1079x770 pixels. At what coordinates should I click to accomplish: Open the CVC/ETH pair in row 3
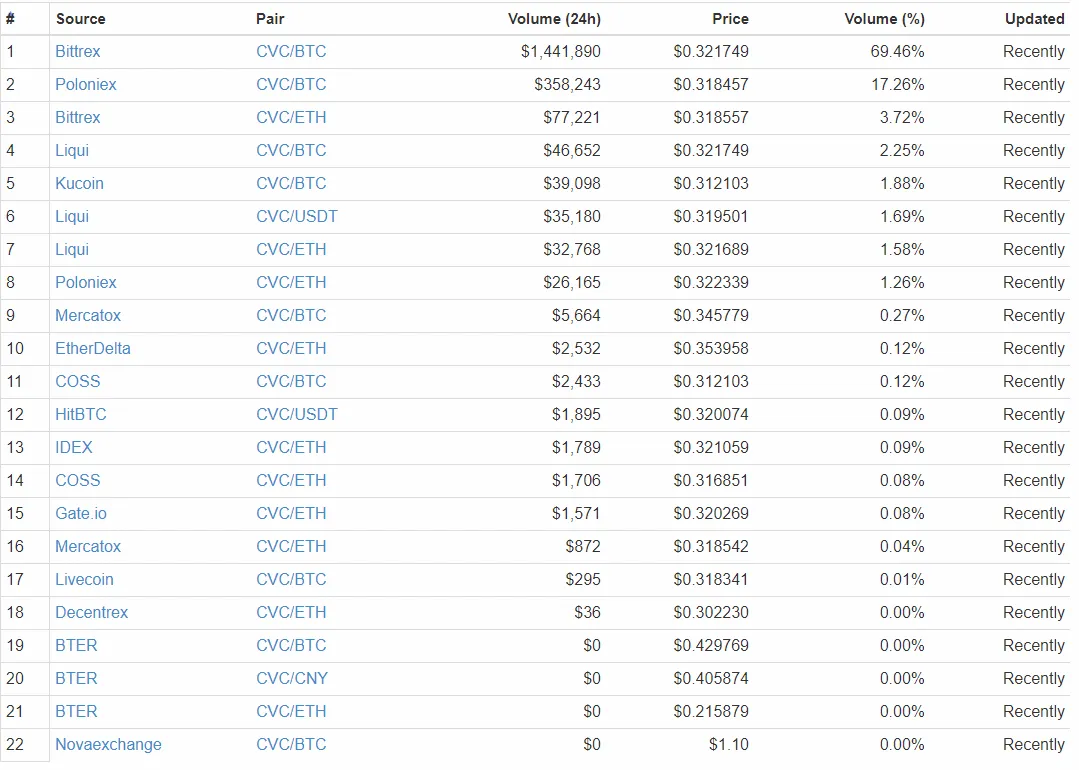(x=291, y=118)
